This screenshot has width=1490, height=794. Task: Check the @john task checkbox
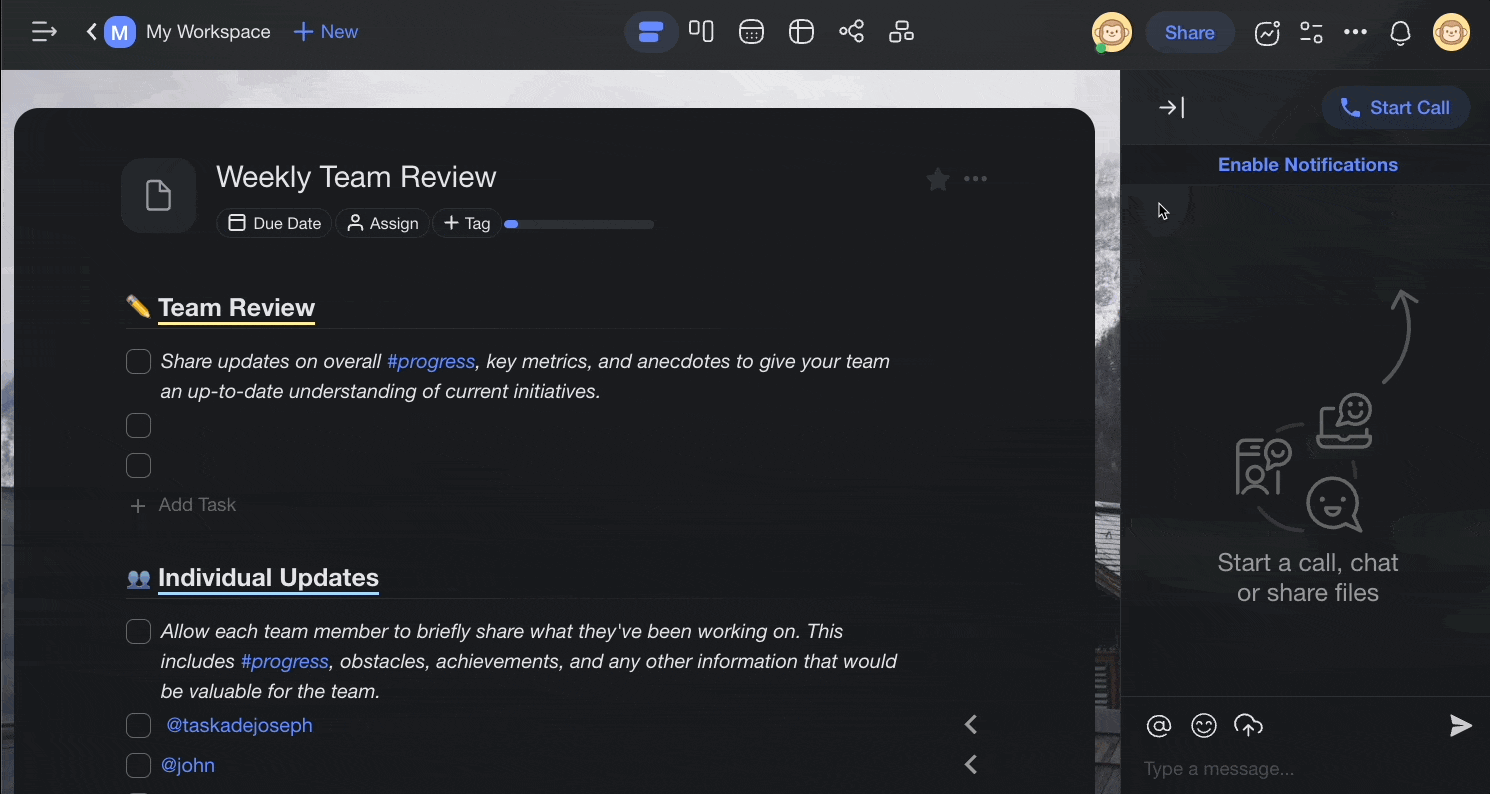(x=138, y=765)
